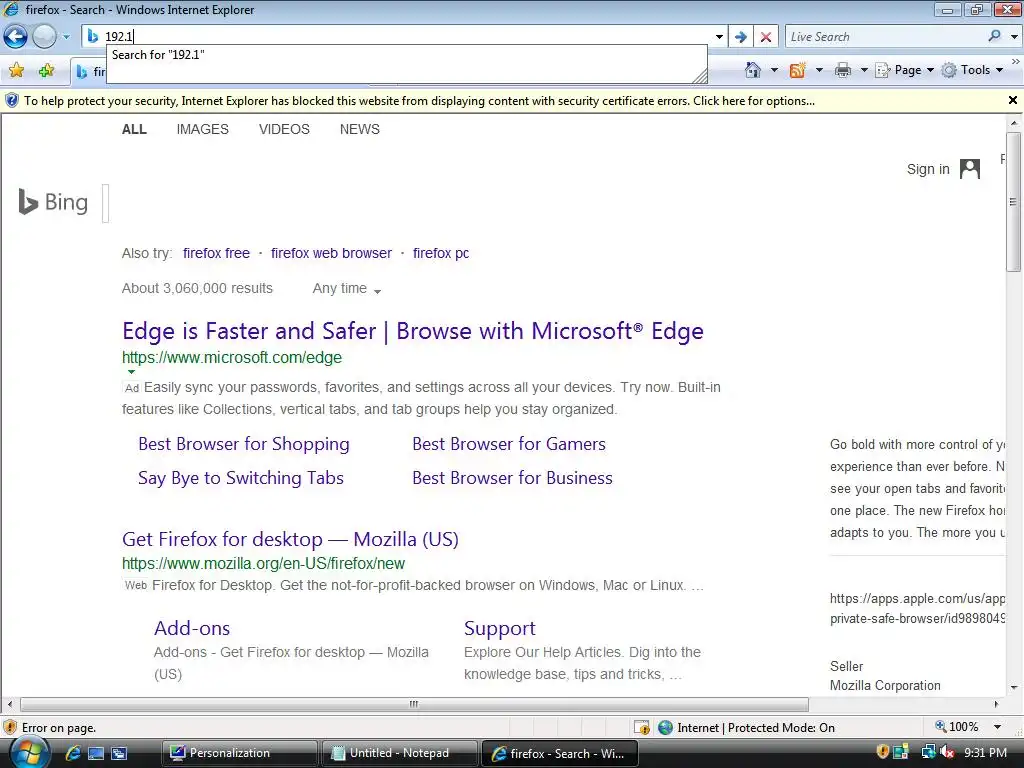This screenshot has width=1024, height=768.
Task: Click the 'firefox free' suggestion
Action: [216, 253]
